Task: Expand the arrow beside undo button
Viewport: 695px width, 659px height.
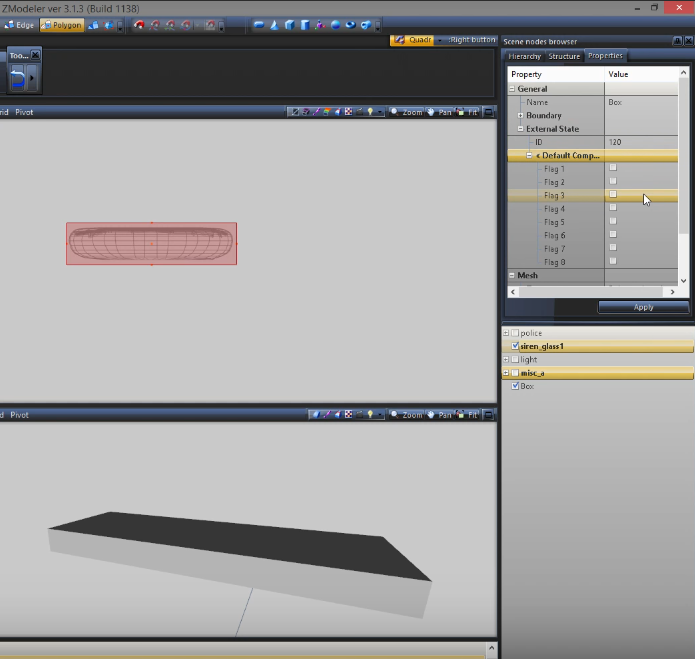Action: (32, 78)
